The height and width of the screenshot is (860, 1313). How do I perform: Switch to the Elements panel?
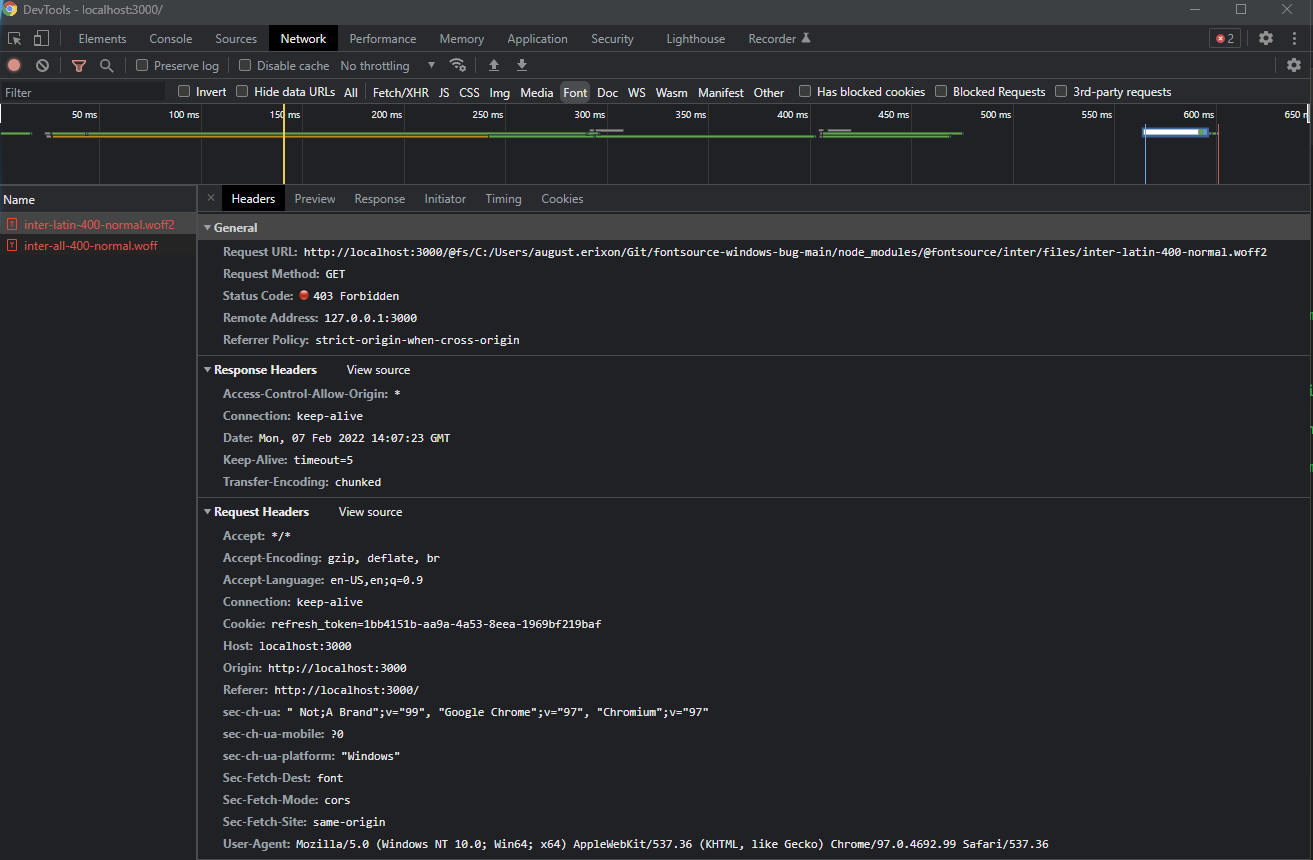(102, 39)
